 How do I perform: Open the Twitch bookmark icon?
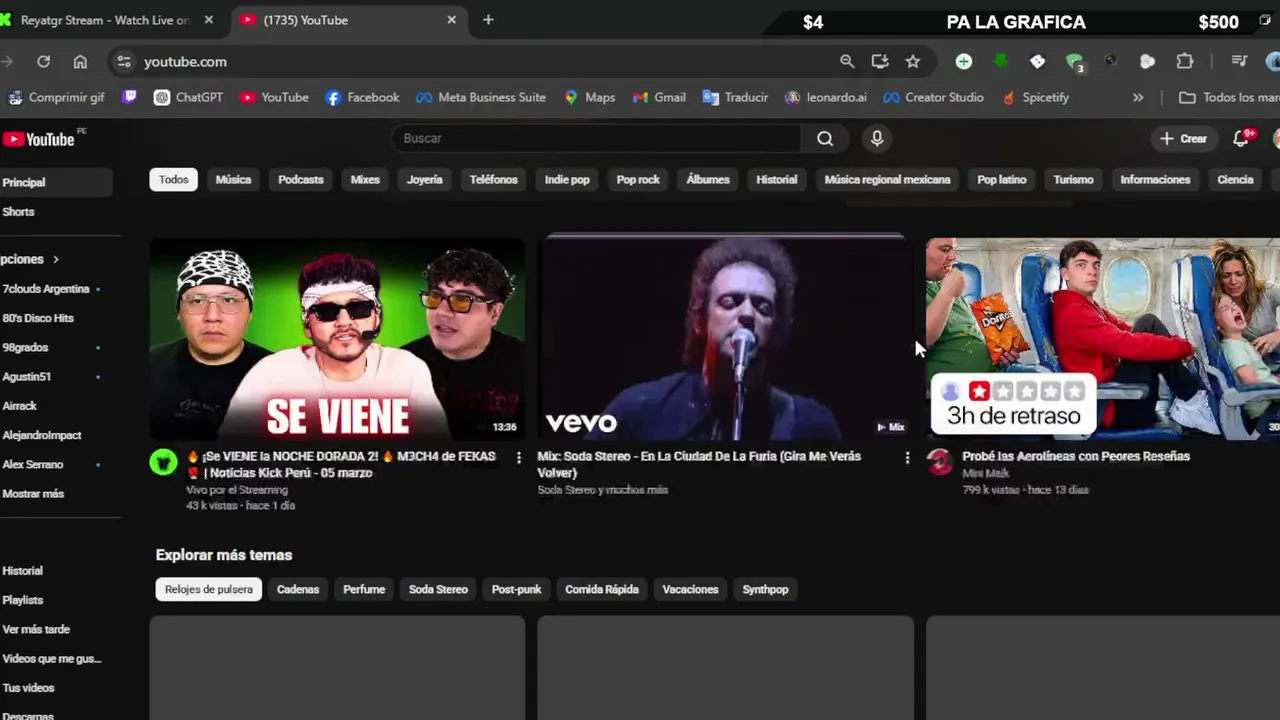tap(129, 98)
